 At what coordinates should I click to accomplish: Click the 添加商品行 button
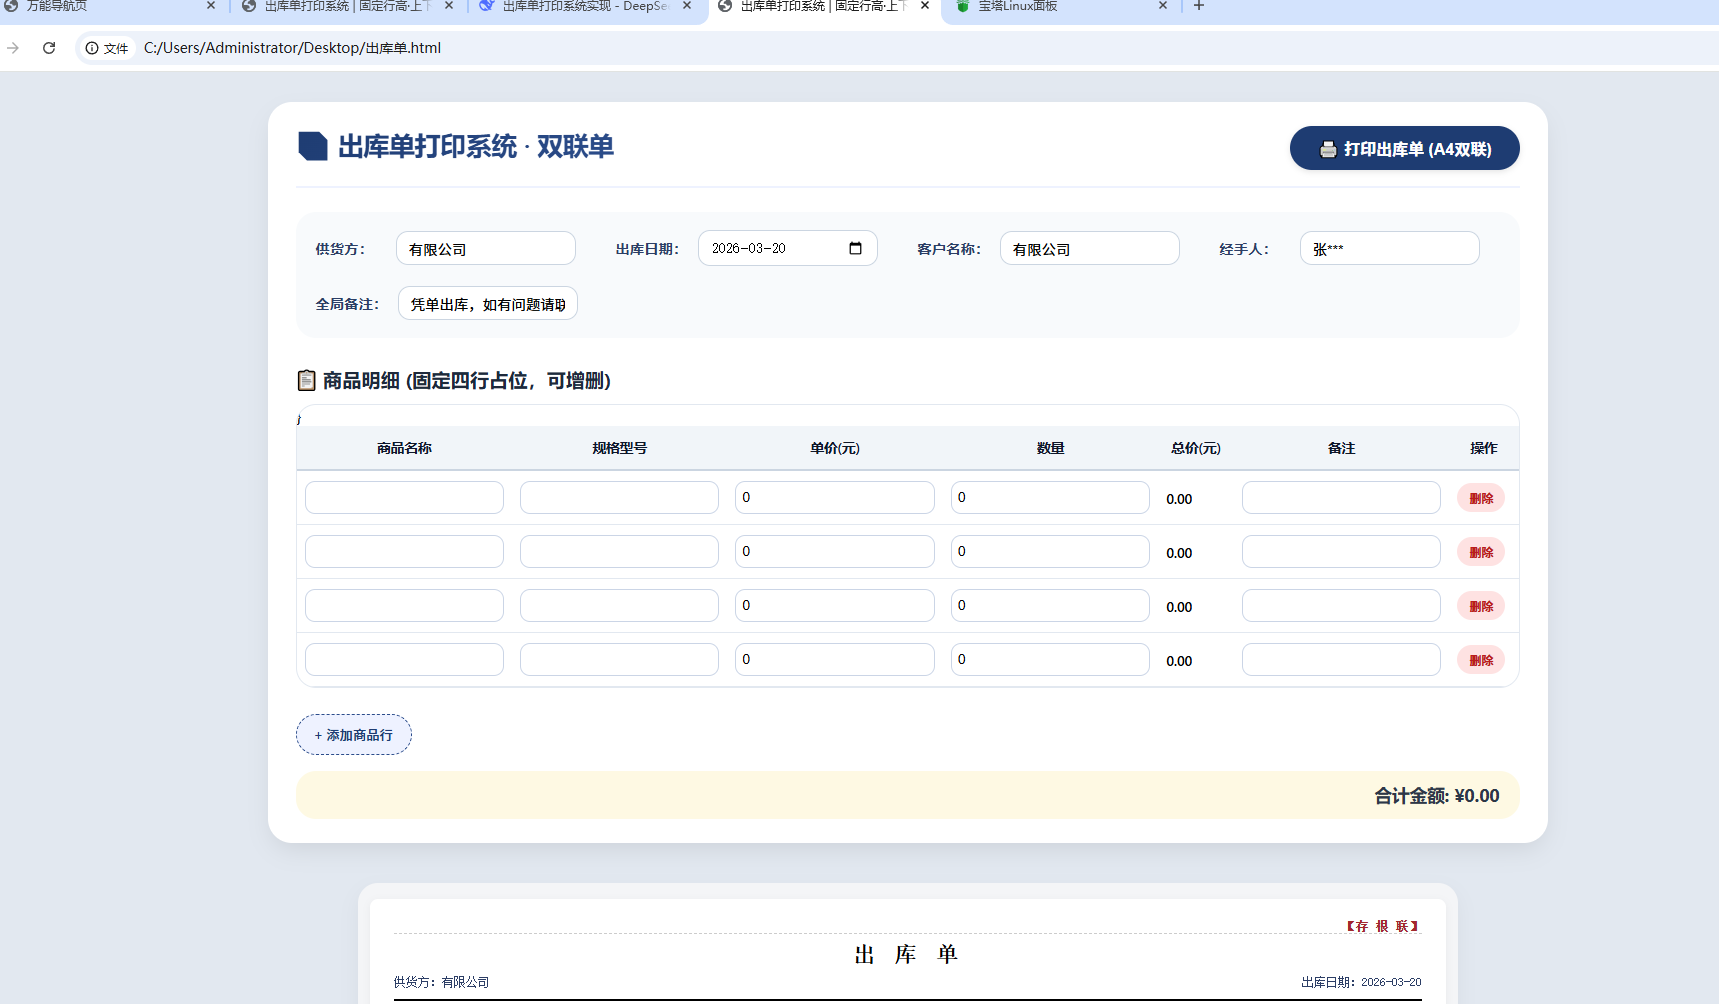click(353, 734)
